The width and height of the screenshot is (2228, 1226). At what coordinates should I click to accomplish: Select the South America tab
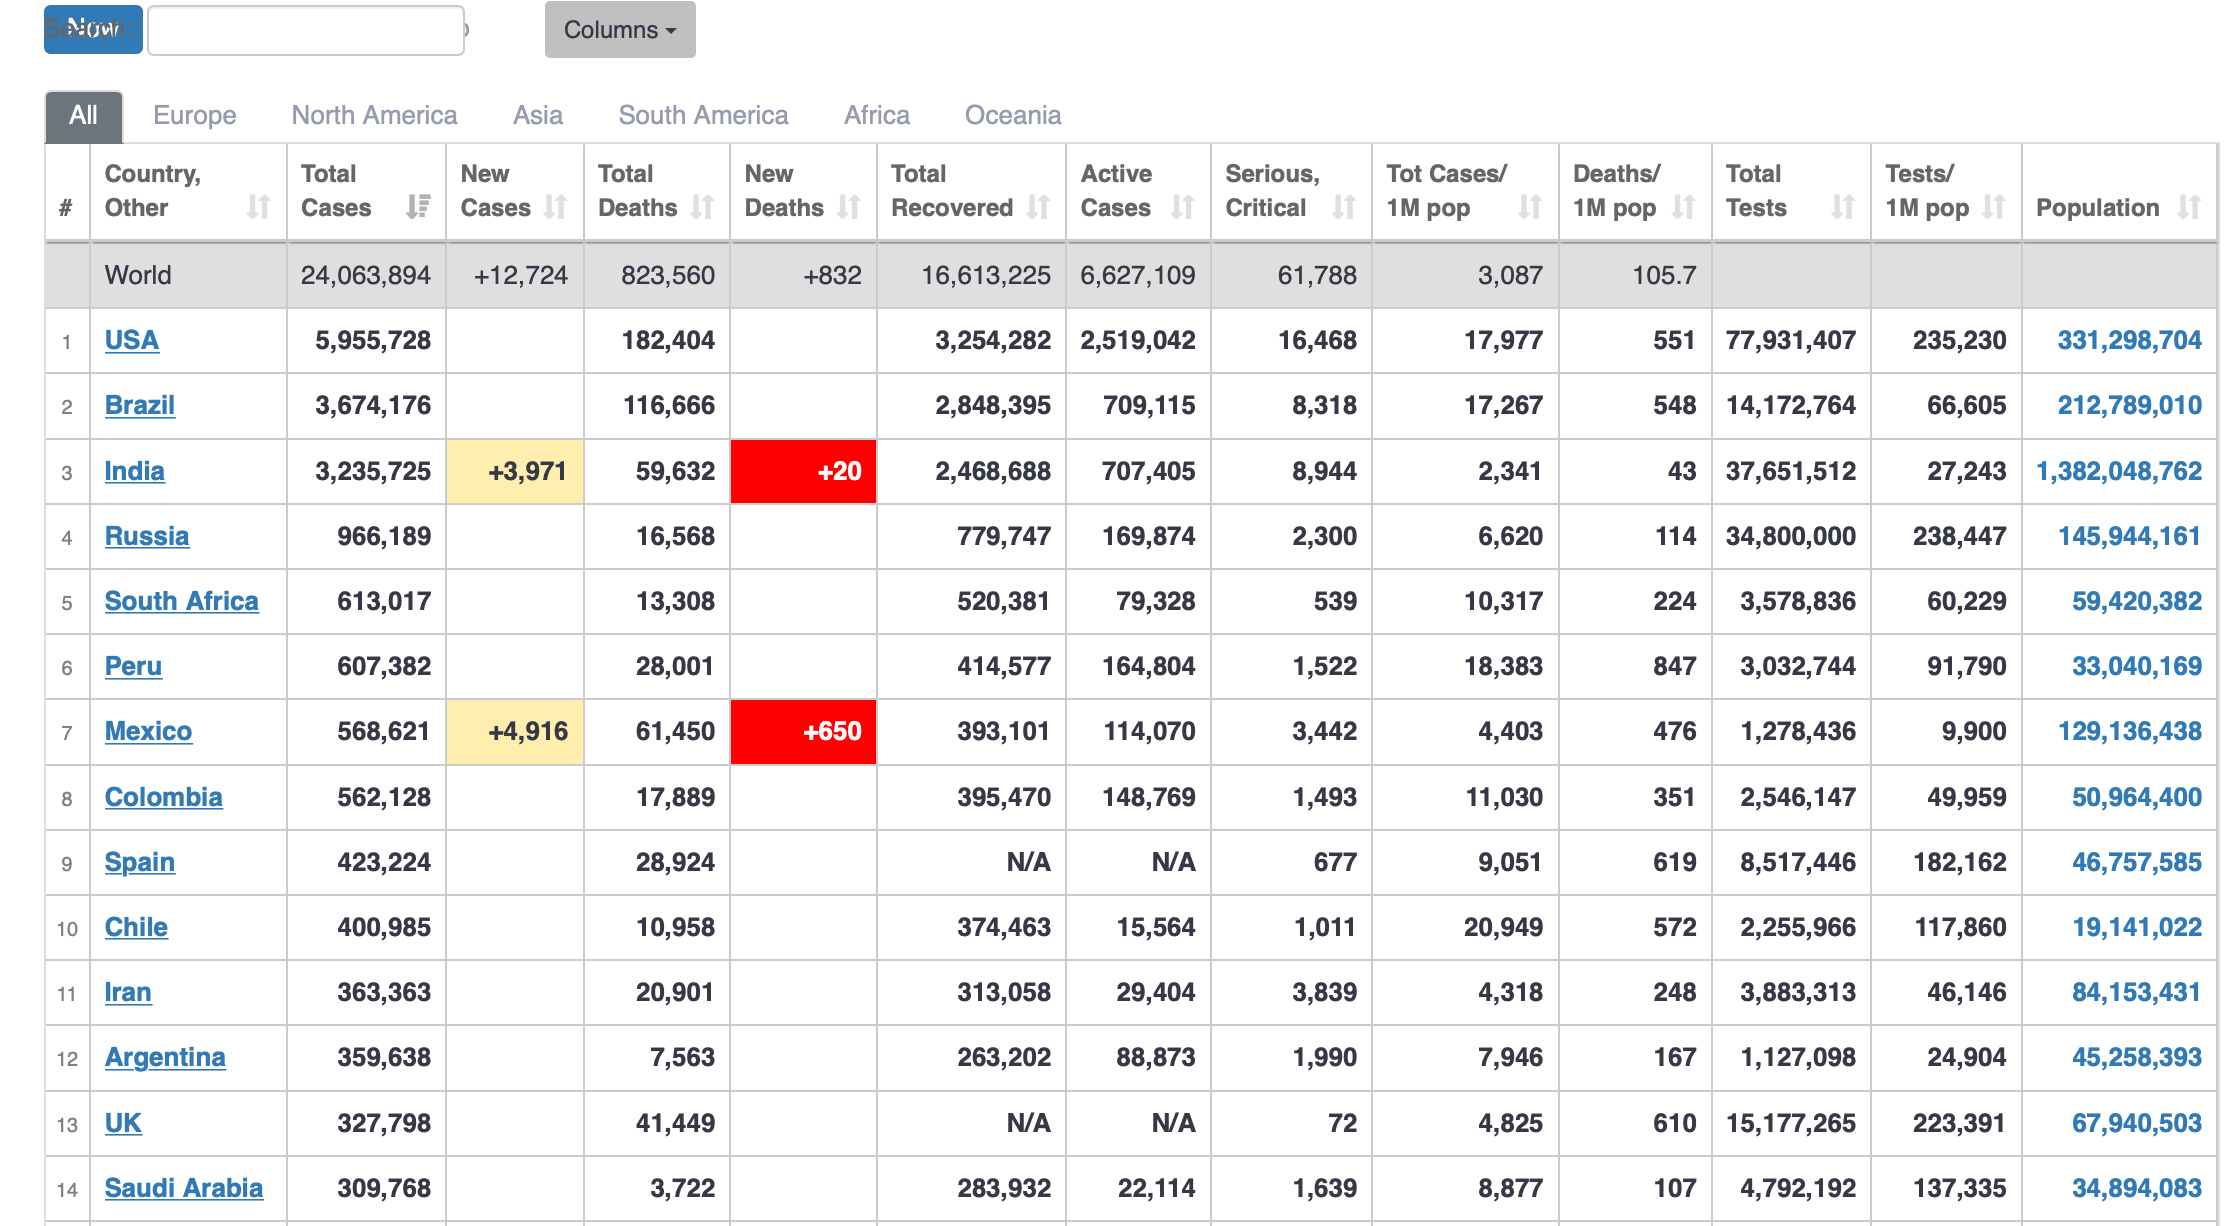[x=703, y=115]
